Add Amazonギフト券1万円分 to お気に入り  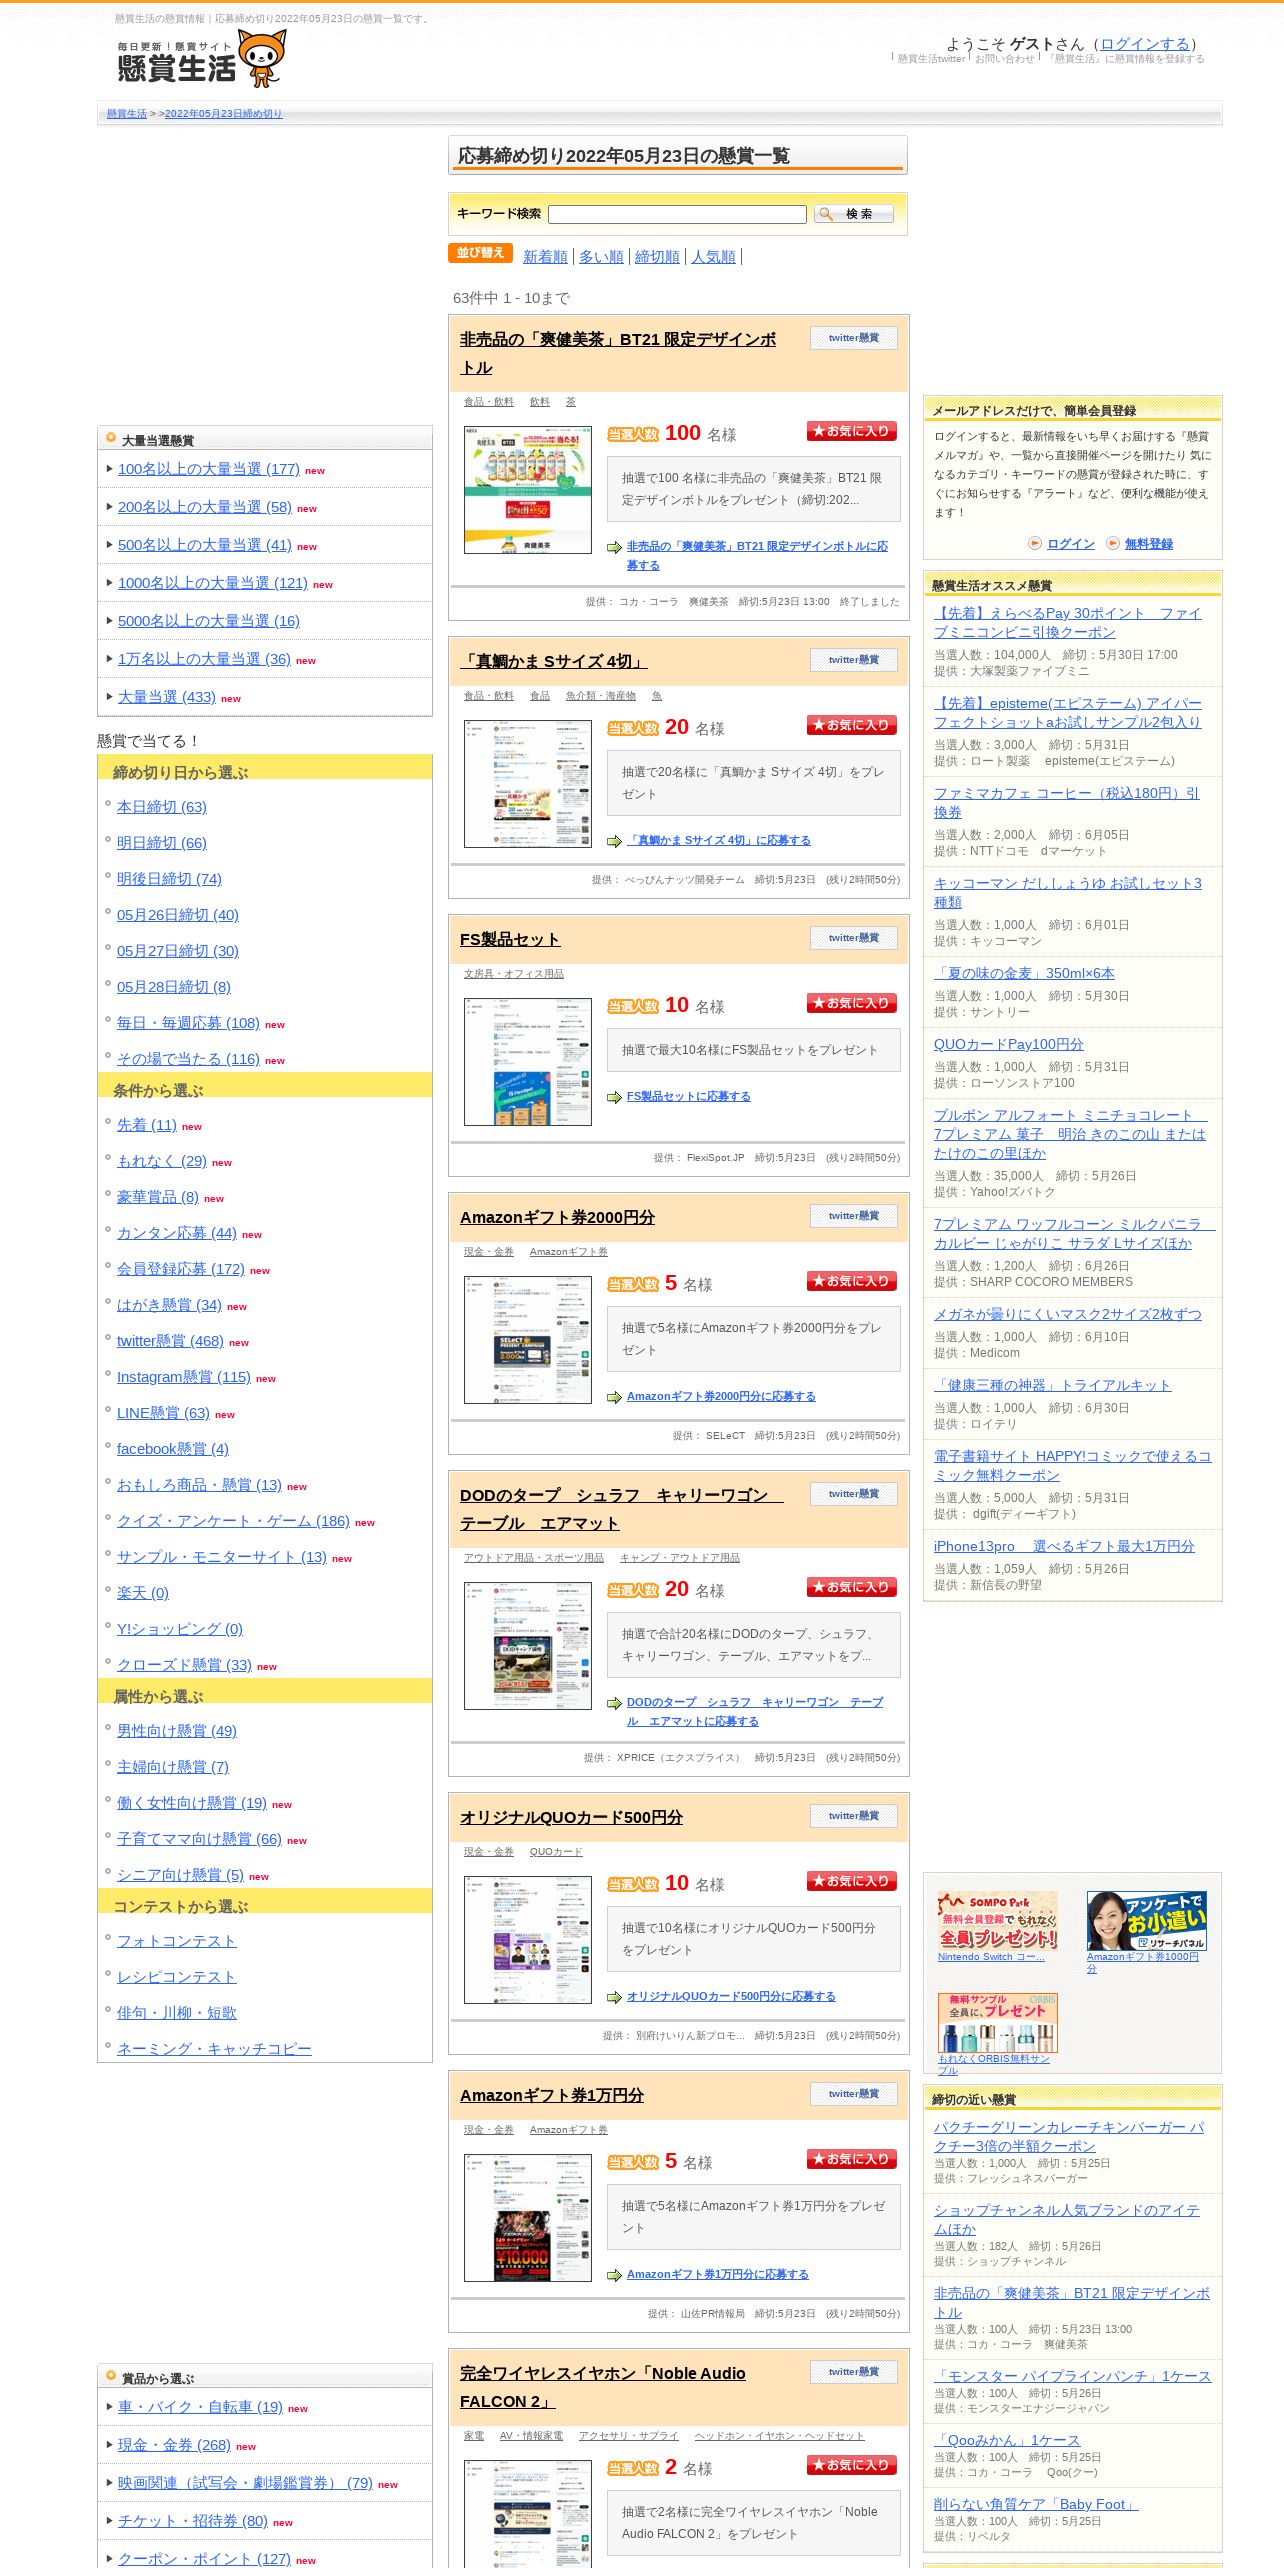coord(851,2159)
